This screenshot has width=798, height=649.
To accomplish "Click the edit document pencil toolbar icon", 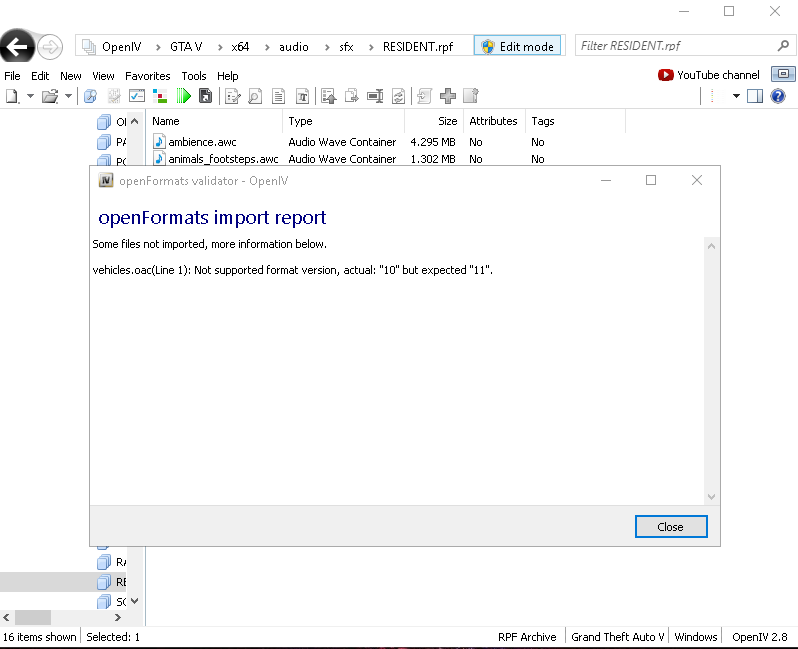I will pyautogui.click(x=233, y=96).
